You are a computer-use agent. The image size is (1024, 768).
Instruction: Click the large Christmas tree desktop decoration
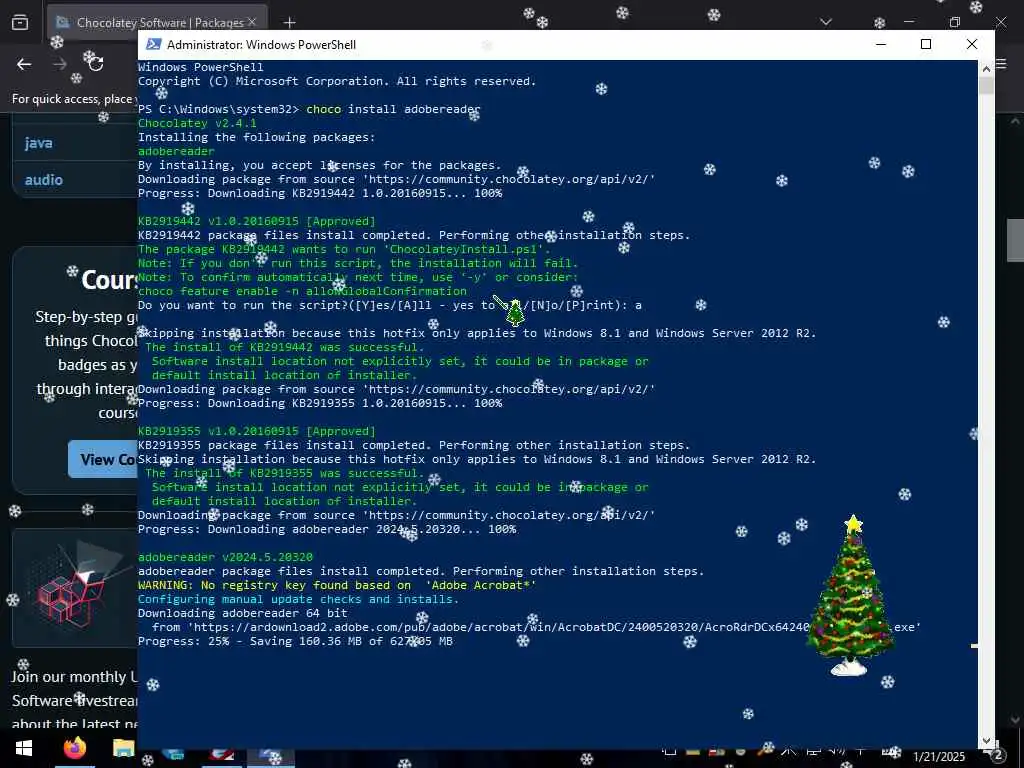(850, 595)
